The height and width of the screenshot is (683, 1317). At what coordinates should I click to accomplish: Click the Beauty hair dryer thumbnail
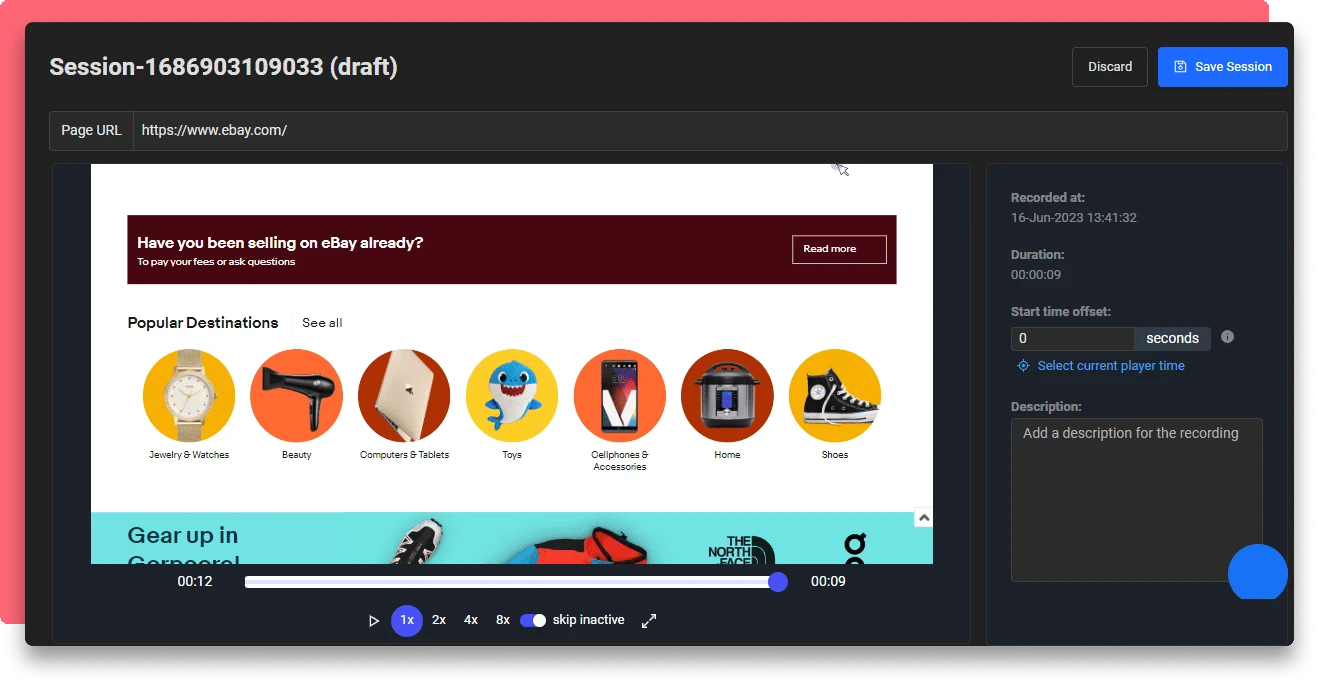click(297, 396)
